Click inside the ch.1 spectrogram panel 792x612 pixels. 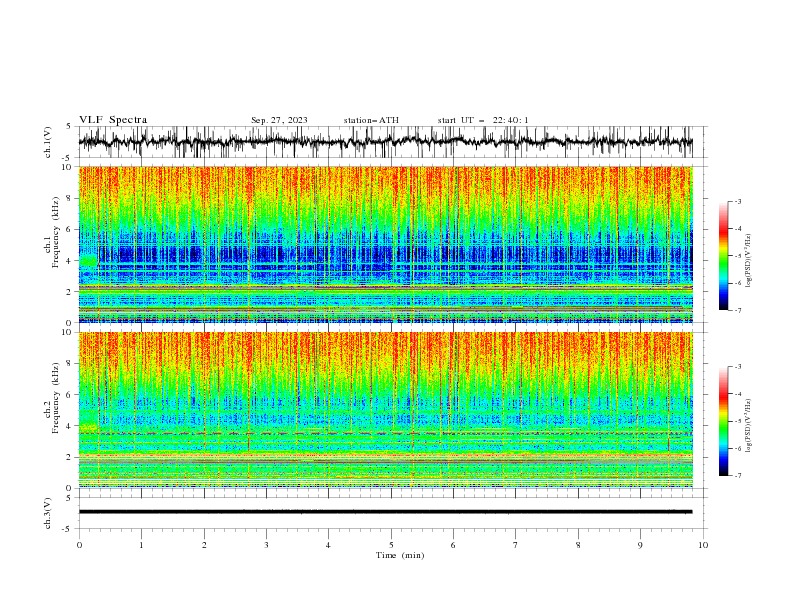385,244
